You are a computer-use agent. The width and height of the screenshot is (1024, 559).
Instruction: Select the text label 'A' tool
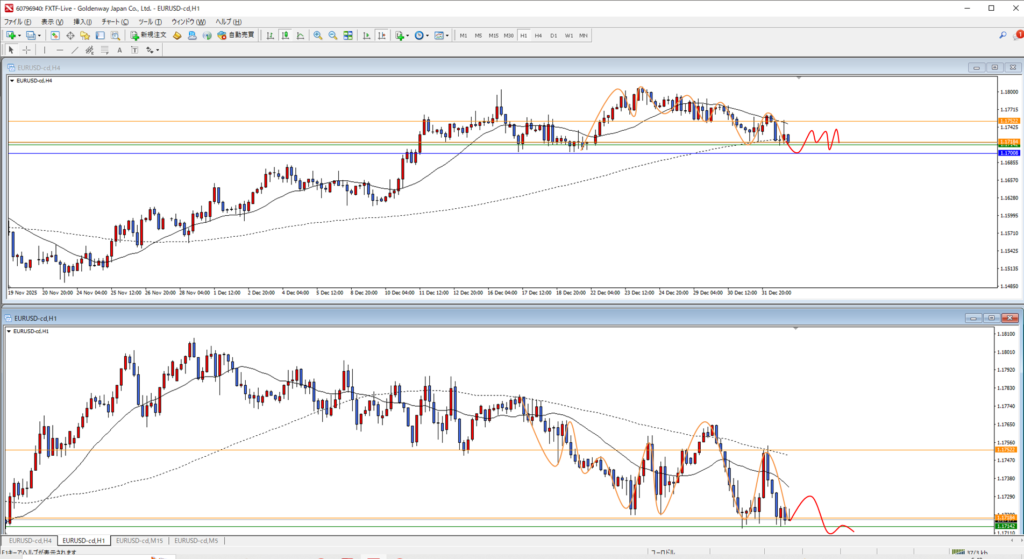coord(120,49)
